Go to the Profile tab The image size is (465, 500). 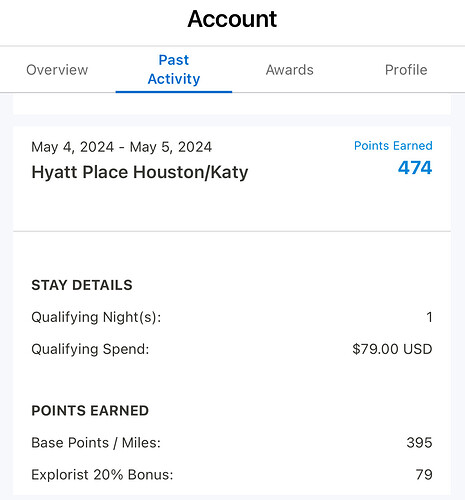(406, 70)
